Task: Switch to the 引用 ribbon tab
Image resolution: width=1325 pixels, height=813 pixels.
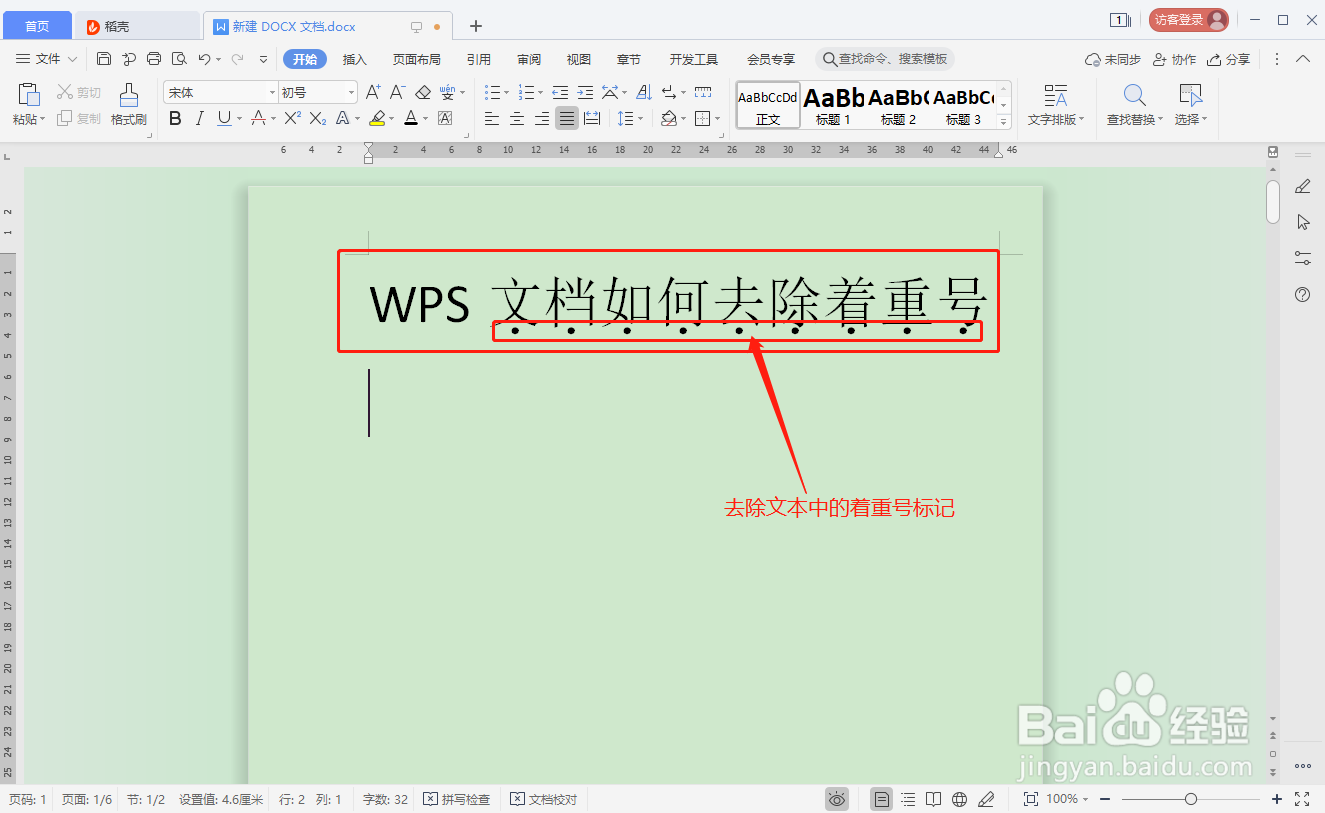Action: click(x=479, y=59)
